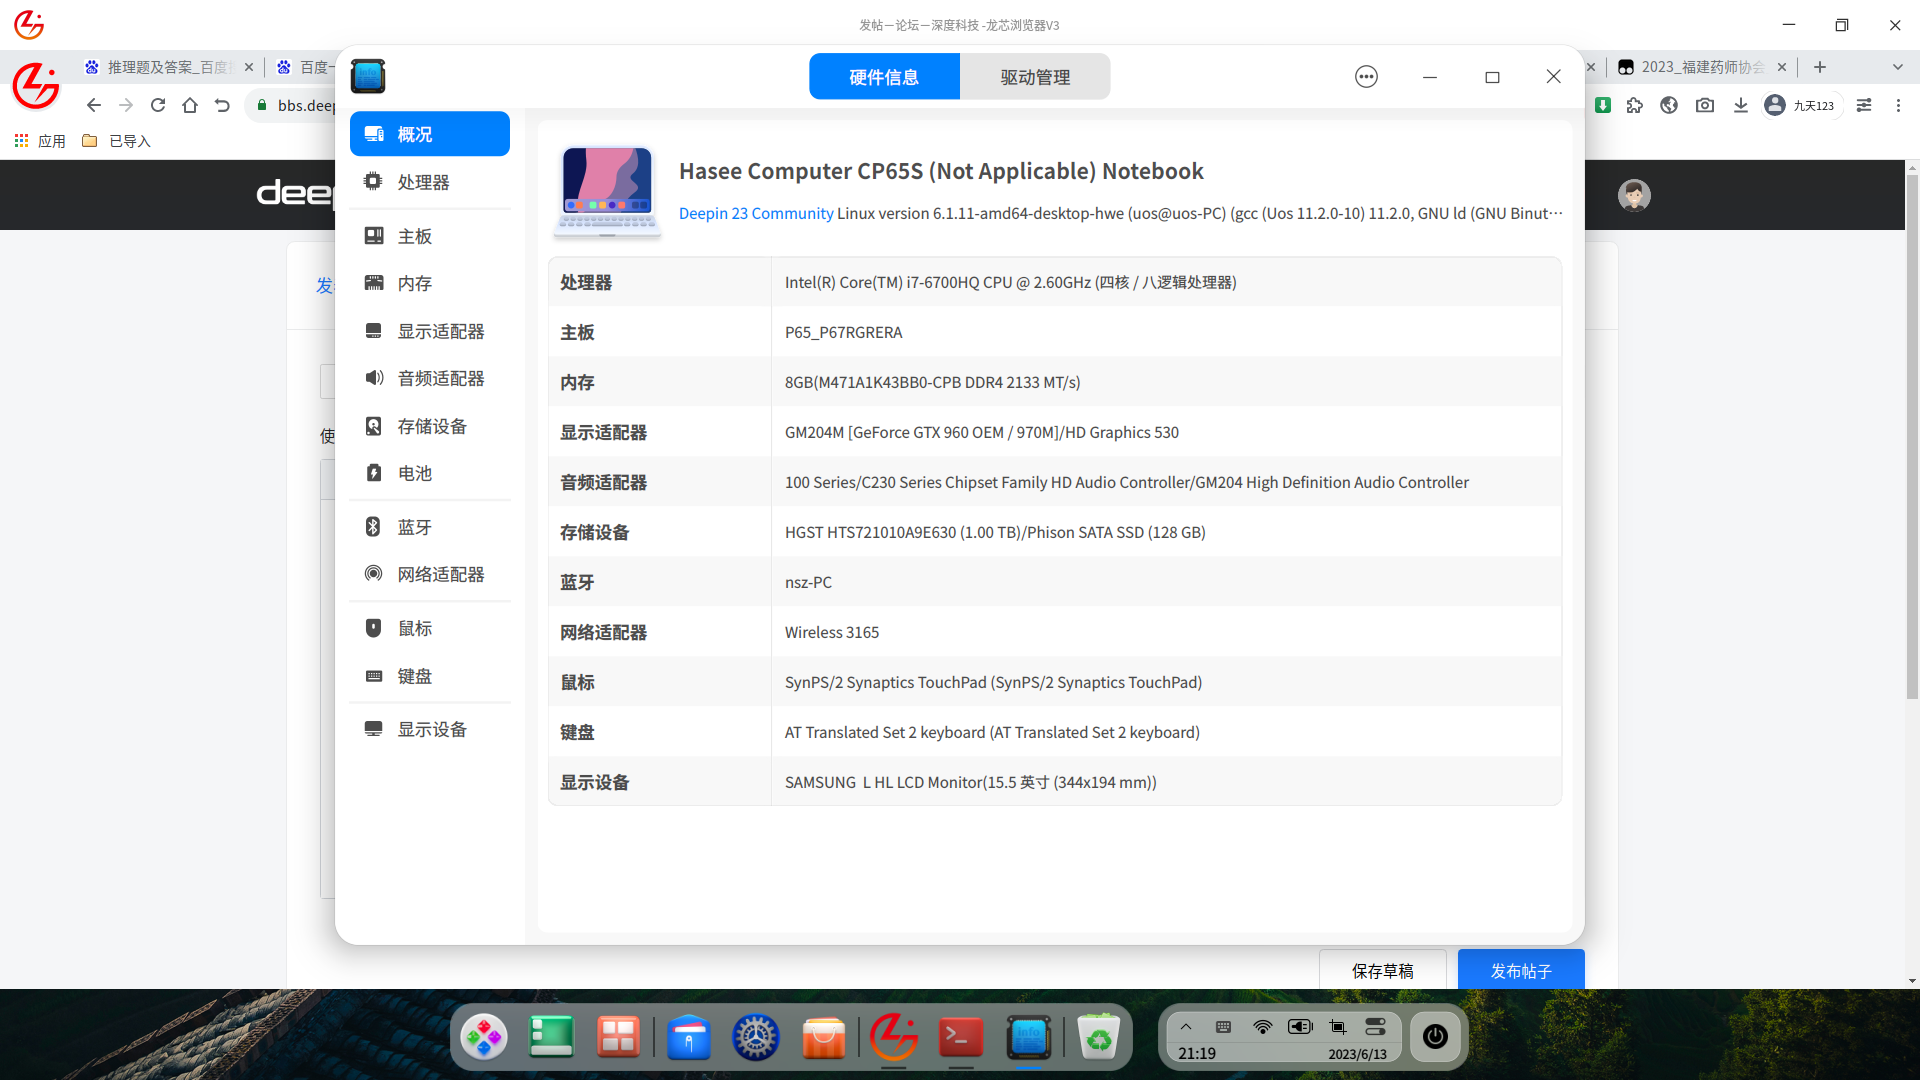Open 电池 battery information

click(x=414, y=473)
